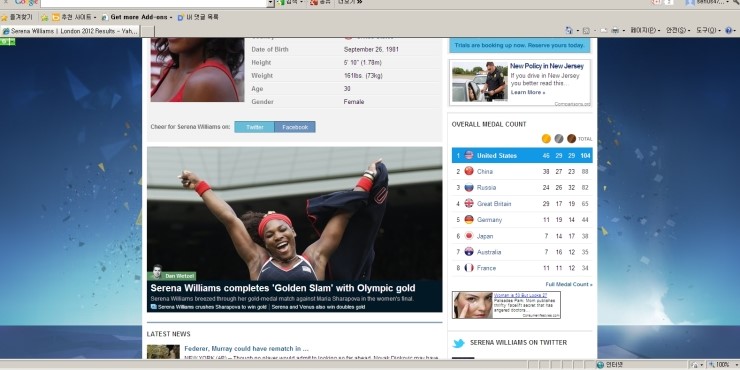Open the Full Medal Count link
The image size is (740, 370).
coord(569,284)
